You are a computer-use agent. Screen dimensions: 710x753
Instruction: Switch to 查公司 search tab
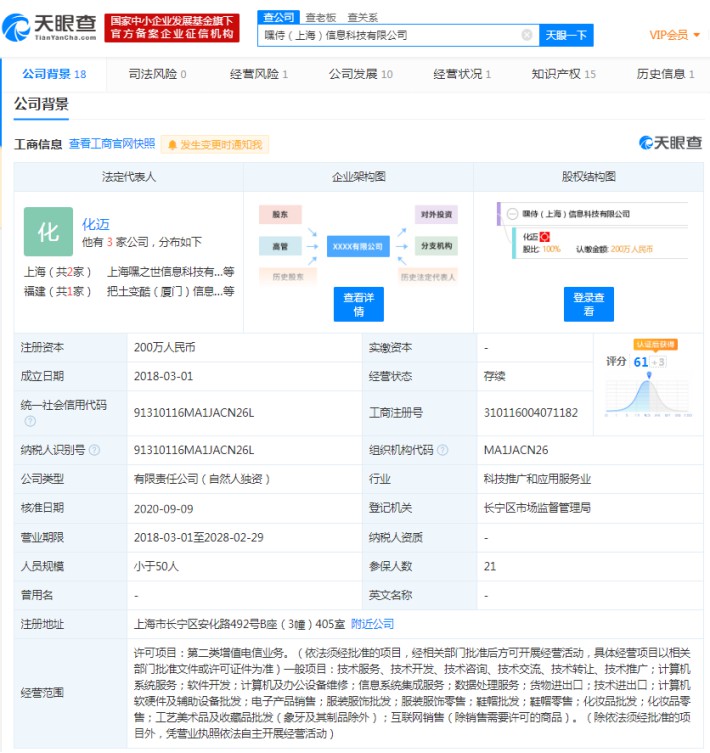coord(279,17)
